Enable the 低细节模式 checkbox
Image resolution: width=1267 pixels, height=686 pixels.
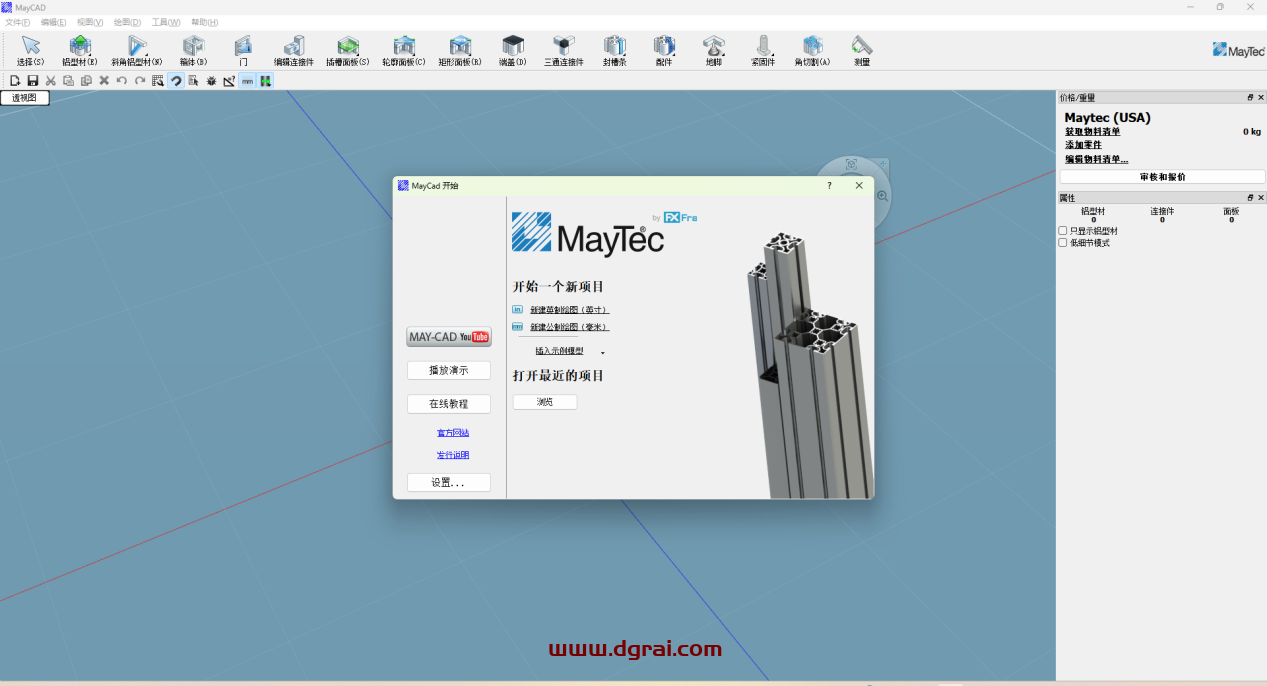click(x=1063, y=243)
